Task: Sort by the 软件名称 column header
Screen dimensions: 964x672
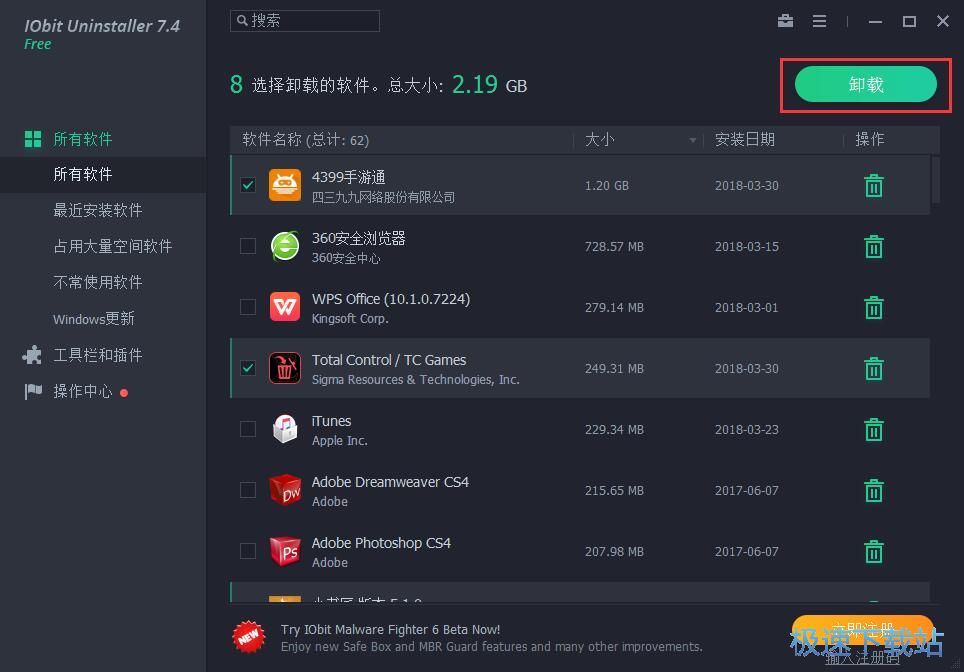Action: [306, 140]
